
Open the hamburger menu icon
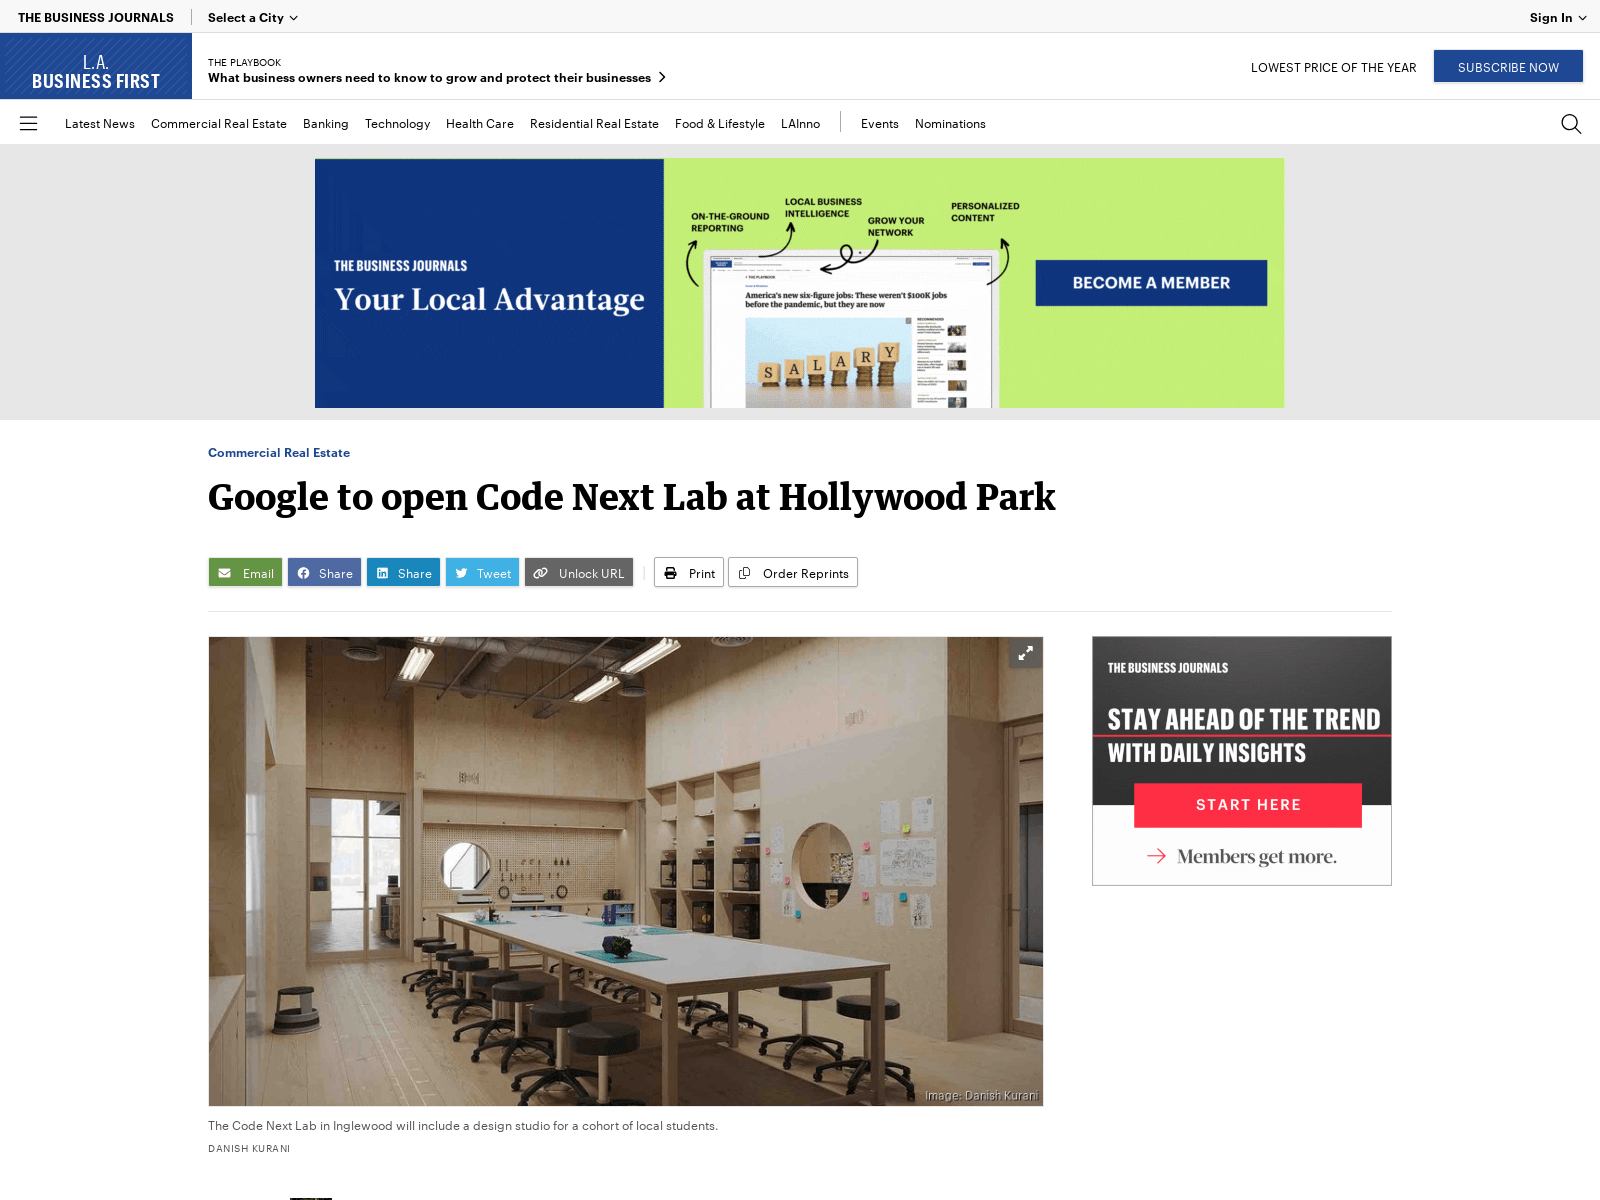click(28, 123)
